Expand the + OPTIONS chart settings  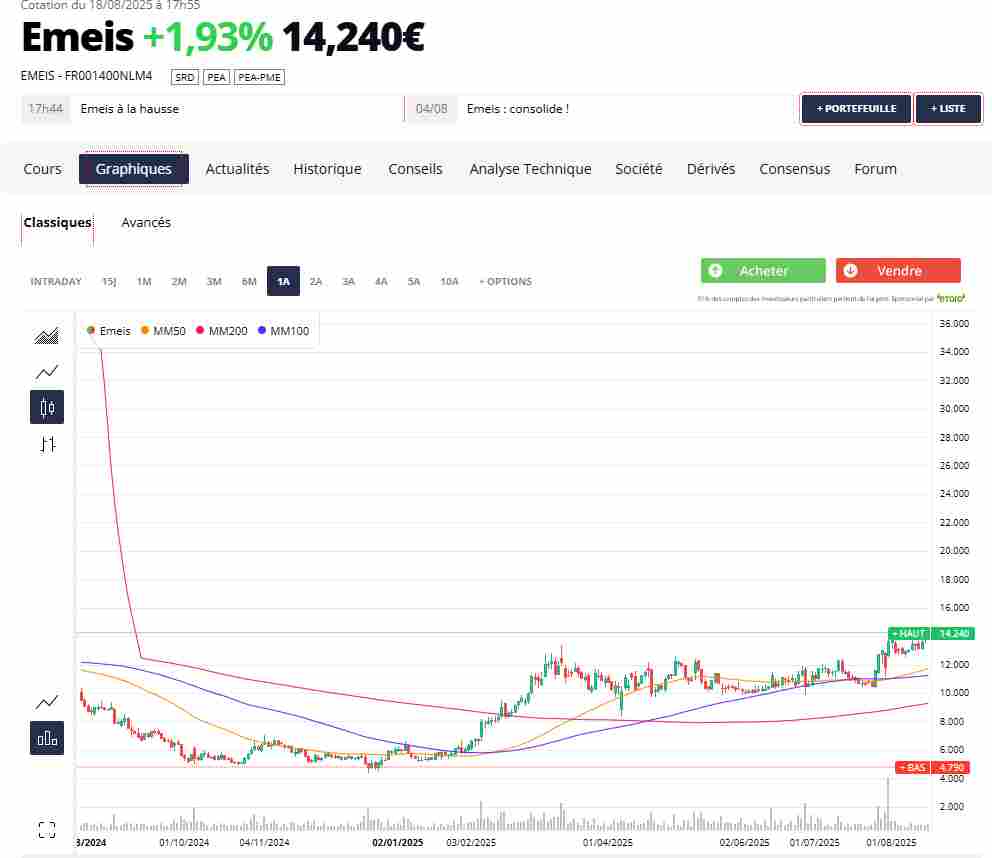tap(505, 281)
